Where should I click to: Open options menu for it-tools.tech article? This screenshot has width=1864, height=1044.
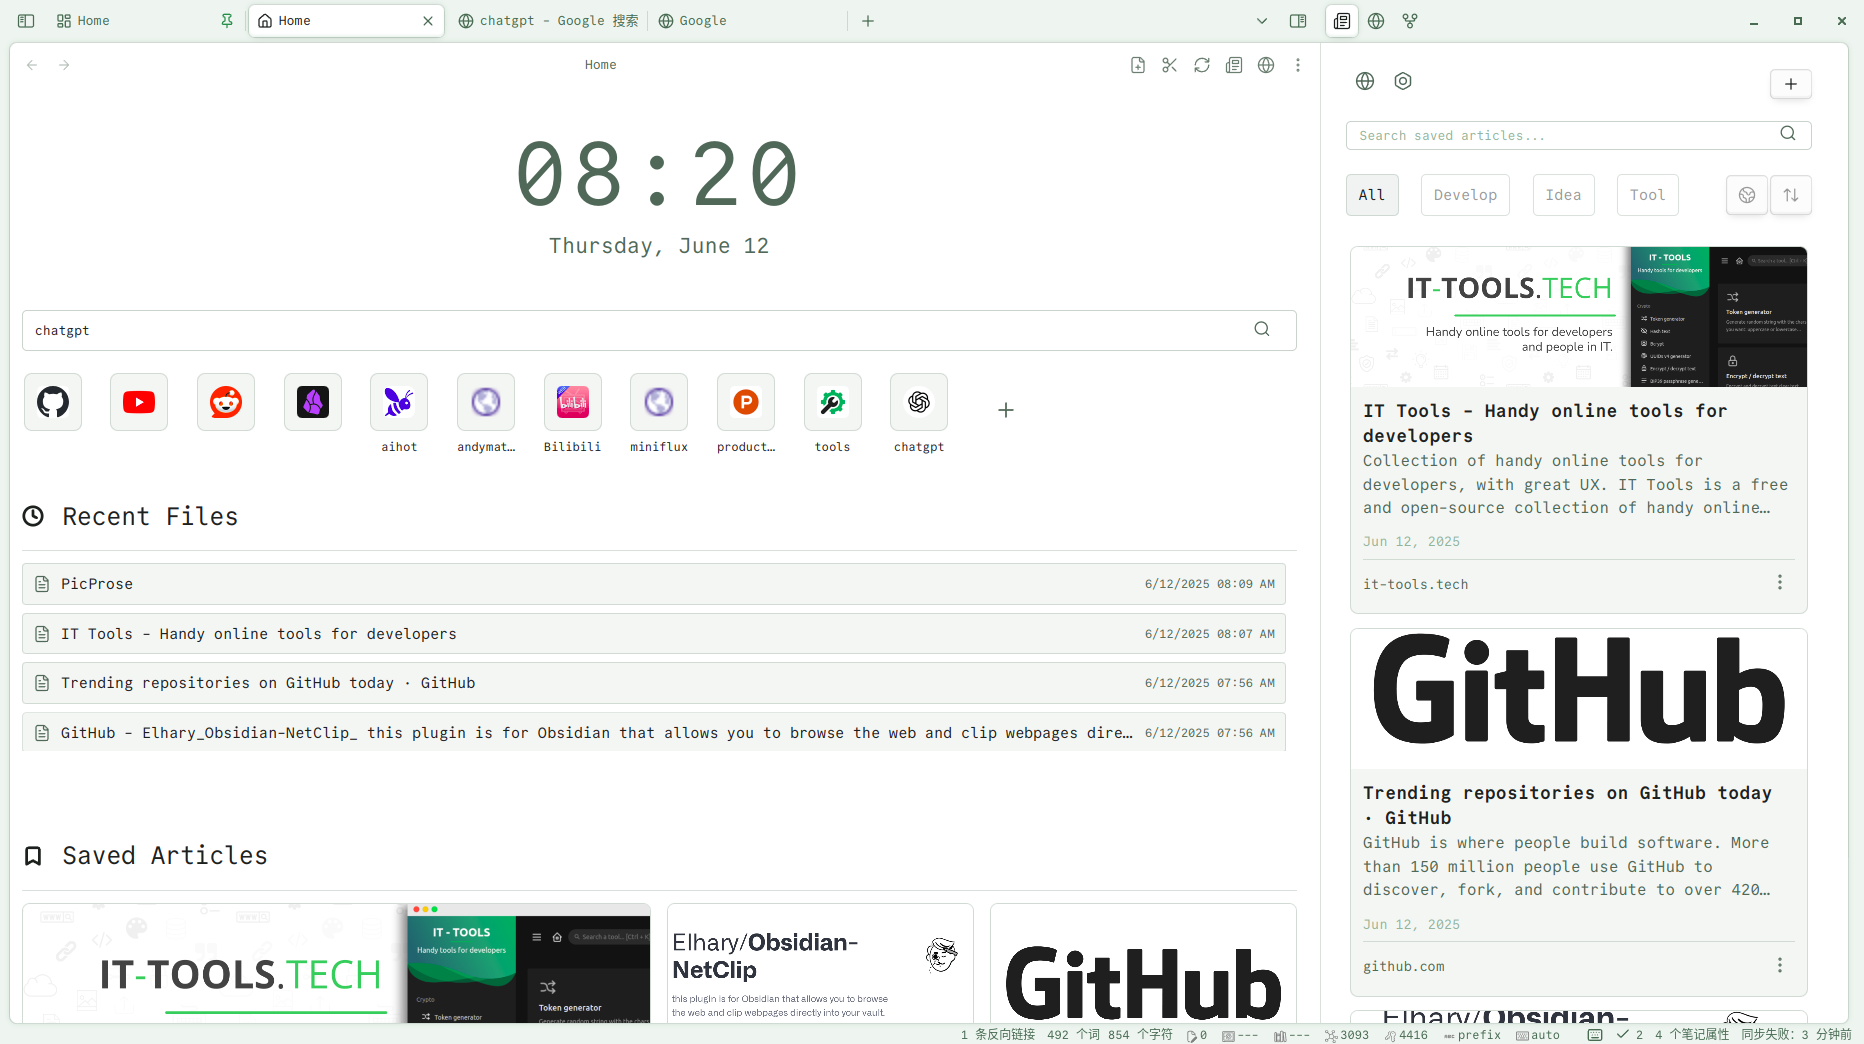[x=1780, y=583]
